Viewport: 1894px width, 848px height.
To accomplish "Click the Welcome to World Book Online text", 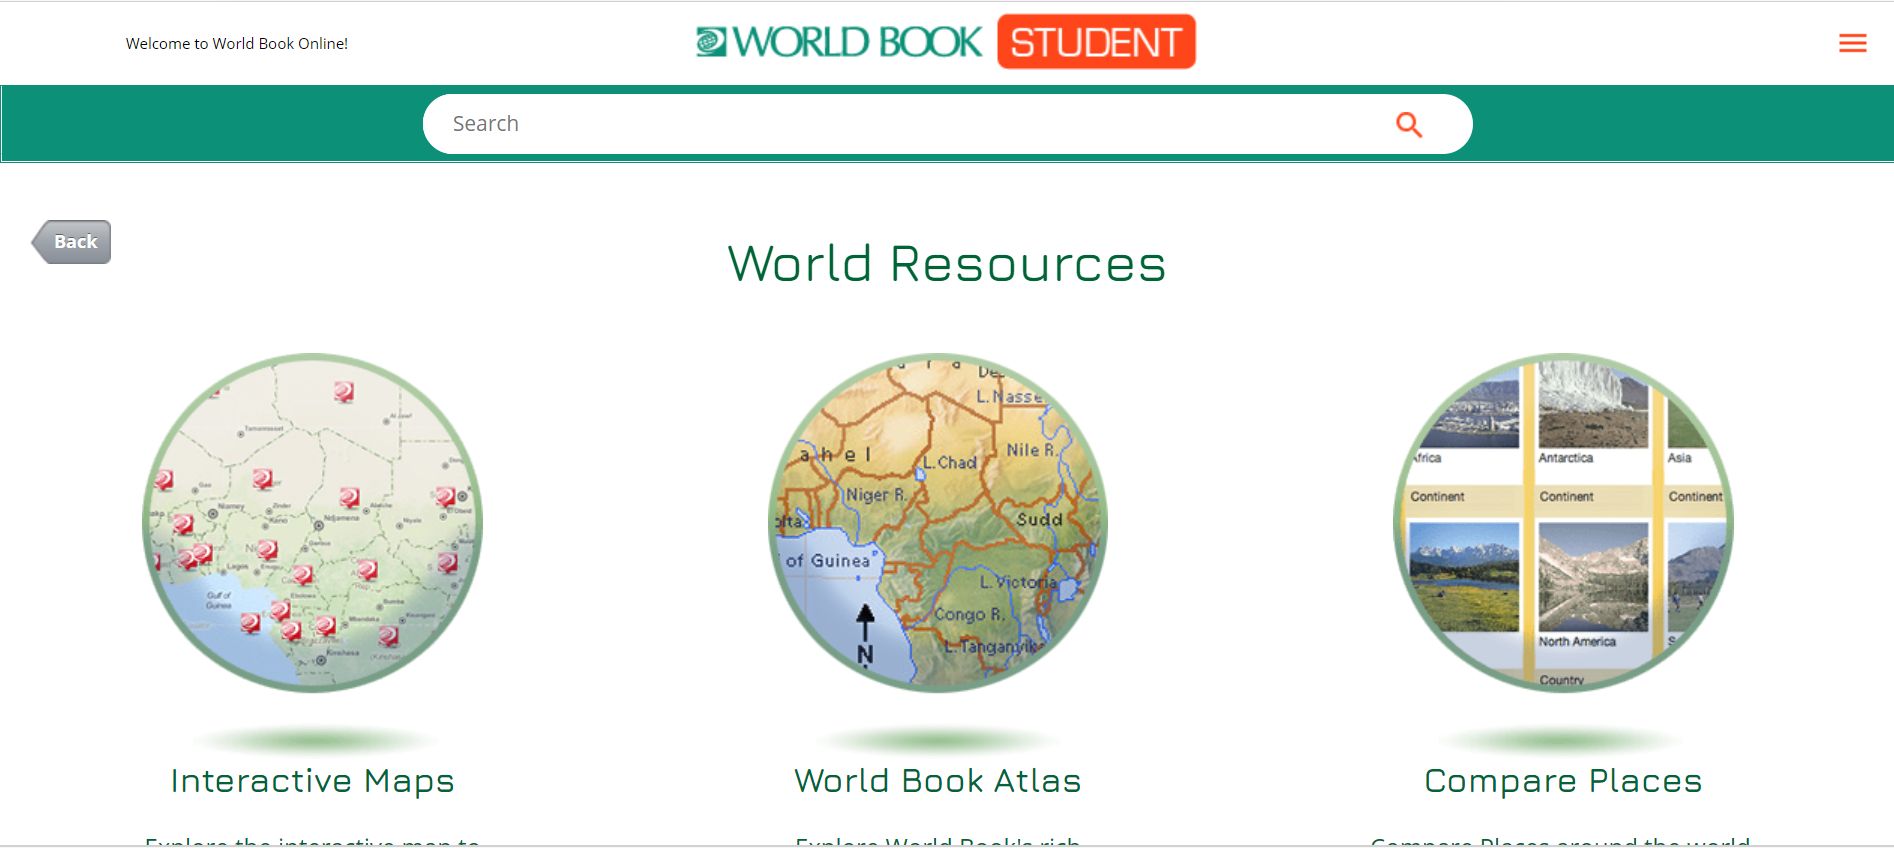I will (237, 44).
